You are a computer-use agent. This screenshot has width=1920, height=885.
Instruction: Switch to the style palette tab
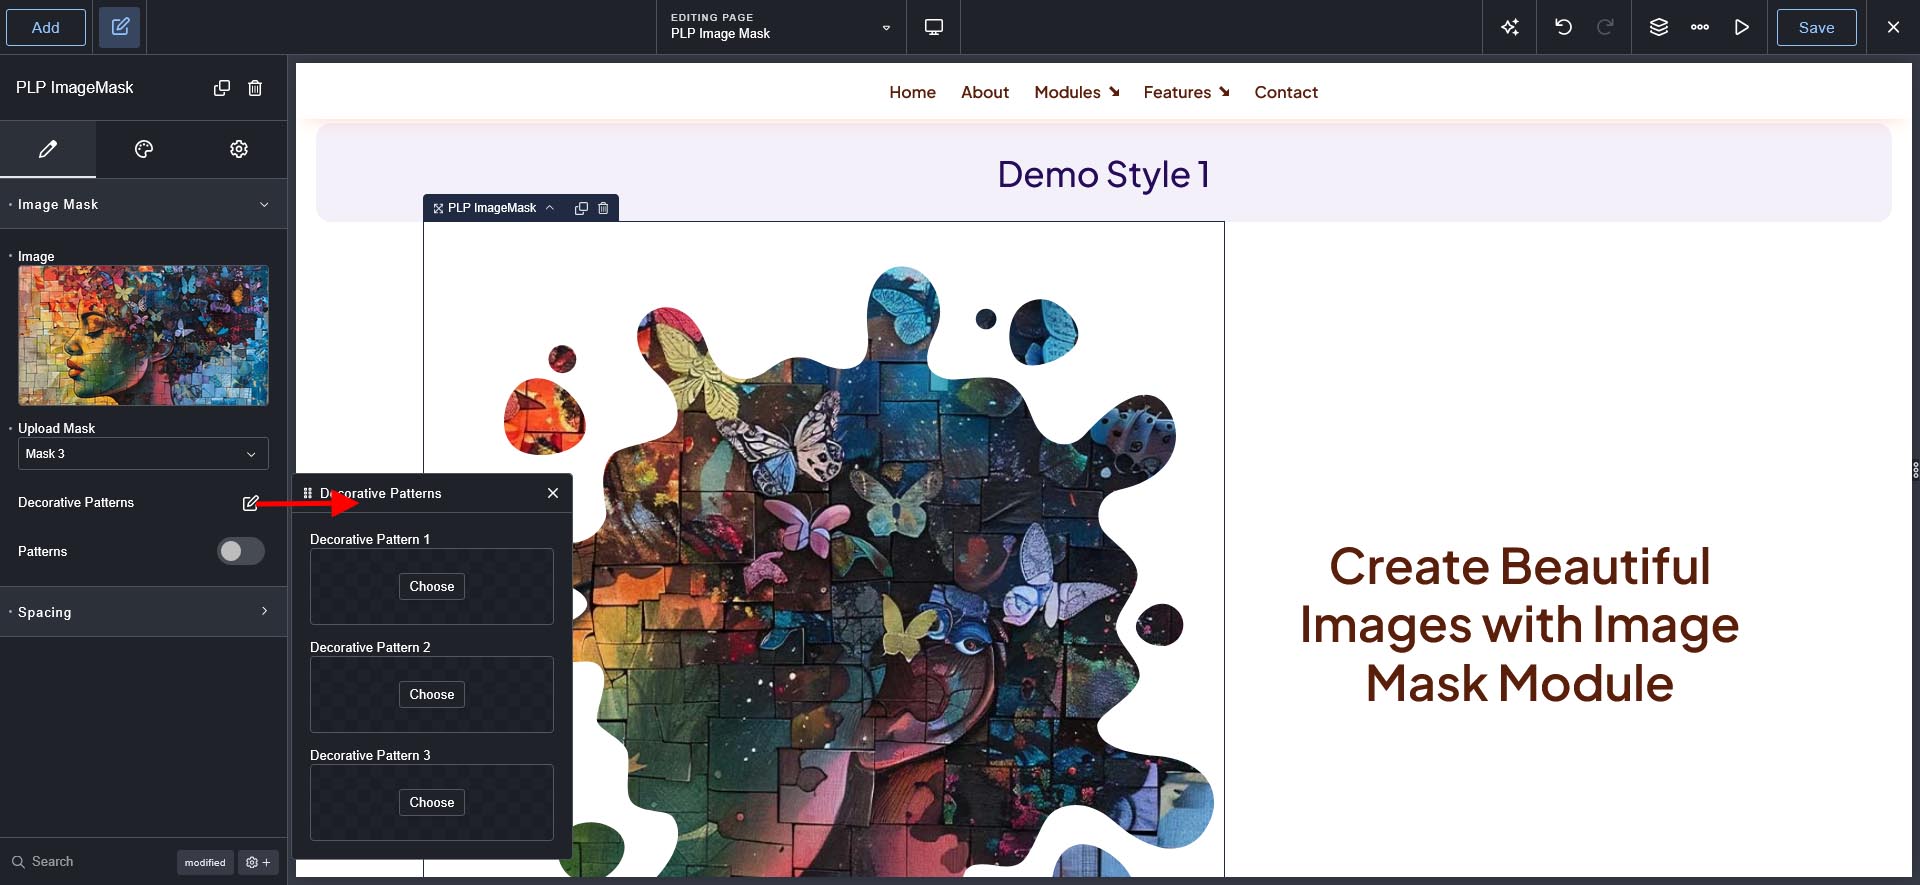pos(143,149)
